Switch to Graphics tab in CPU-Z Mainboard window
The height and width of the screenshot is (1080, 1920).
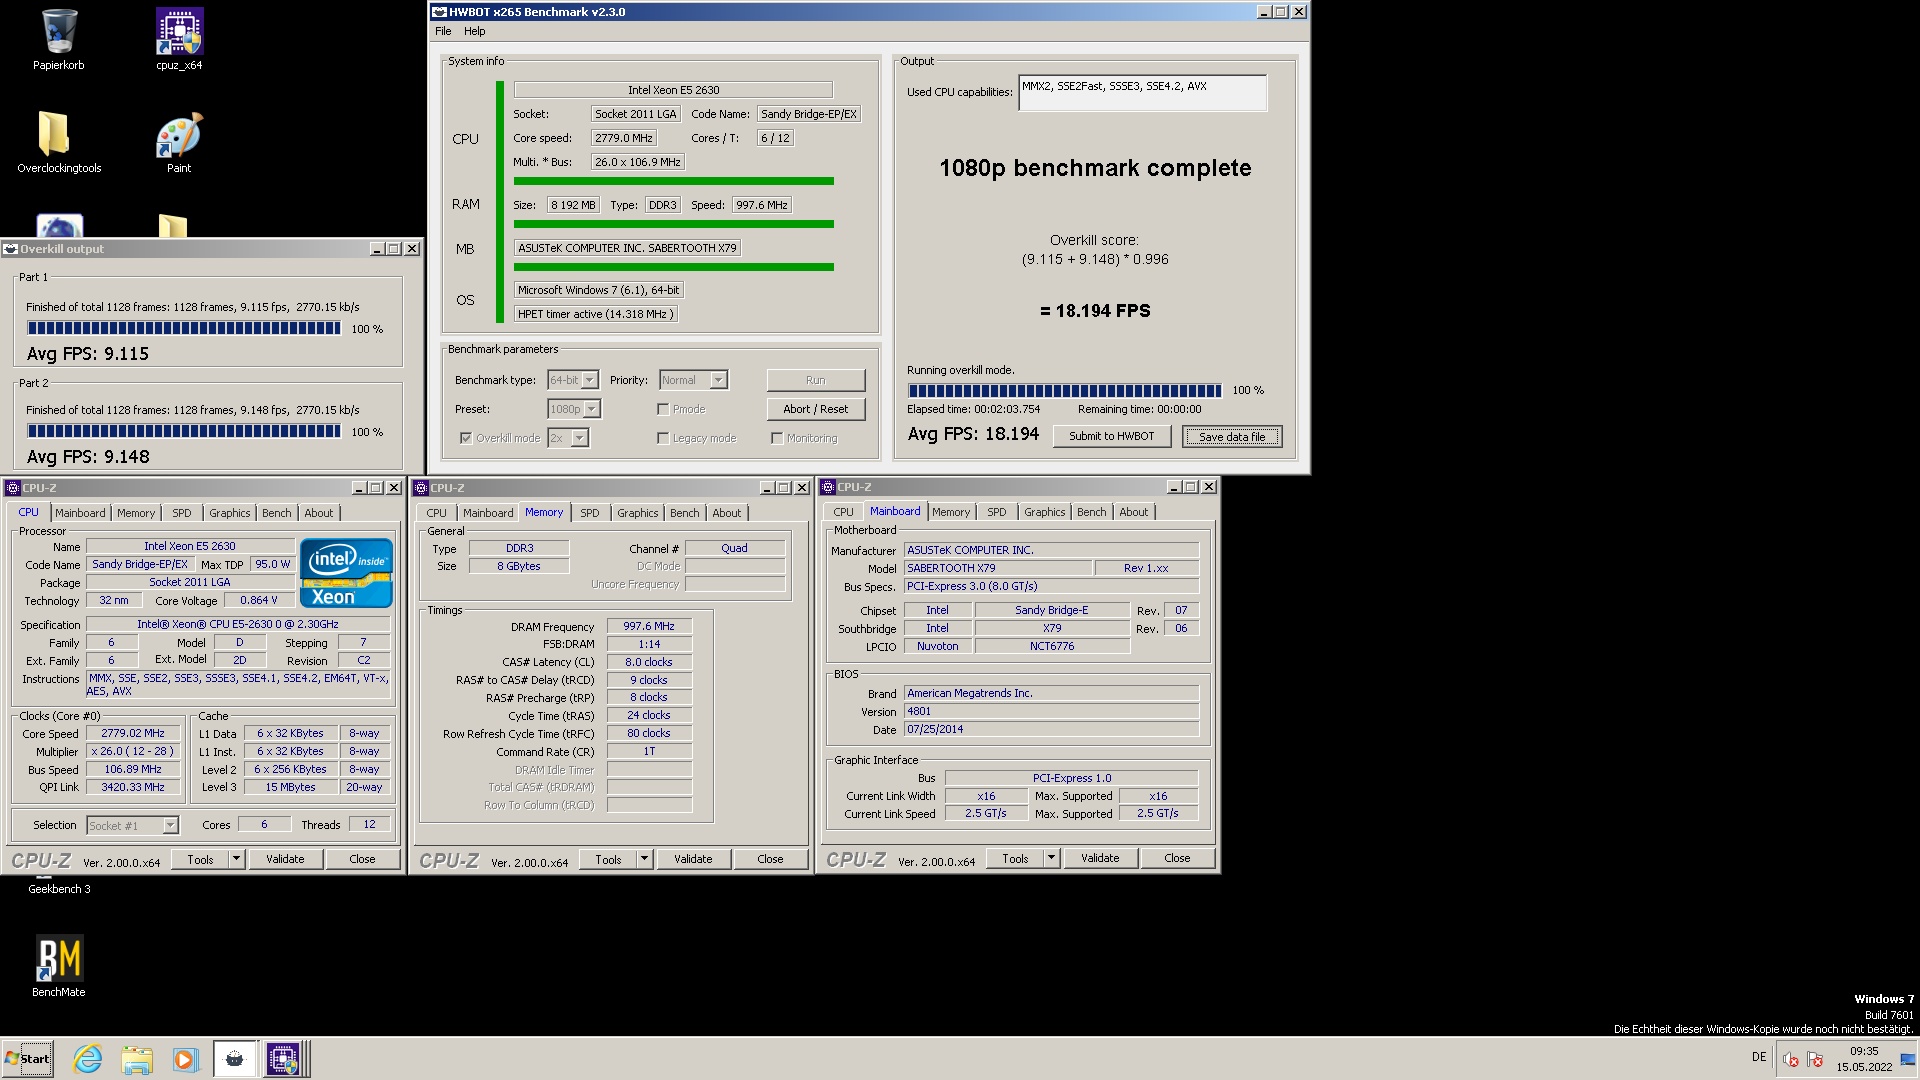1045,512
